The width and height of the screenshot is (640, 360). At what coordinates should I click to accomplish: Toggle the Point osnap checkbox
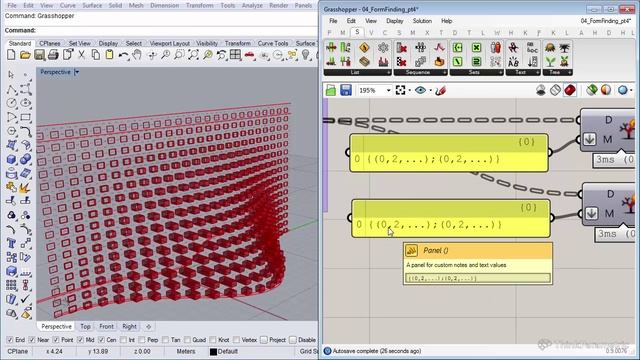tap(56, 340)
